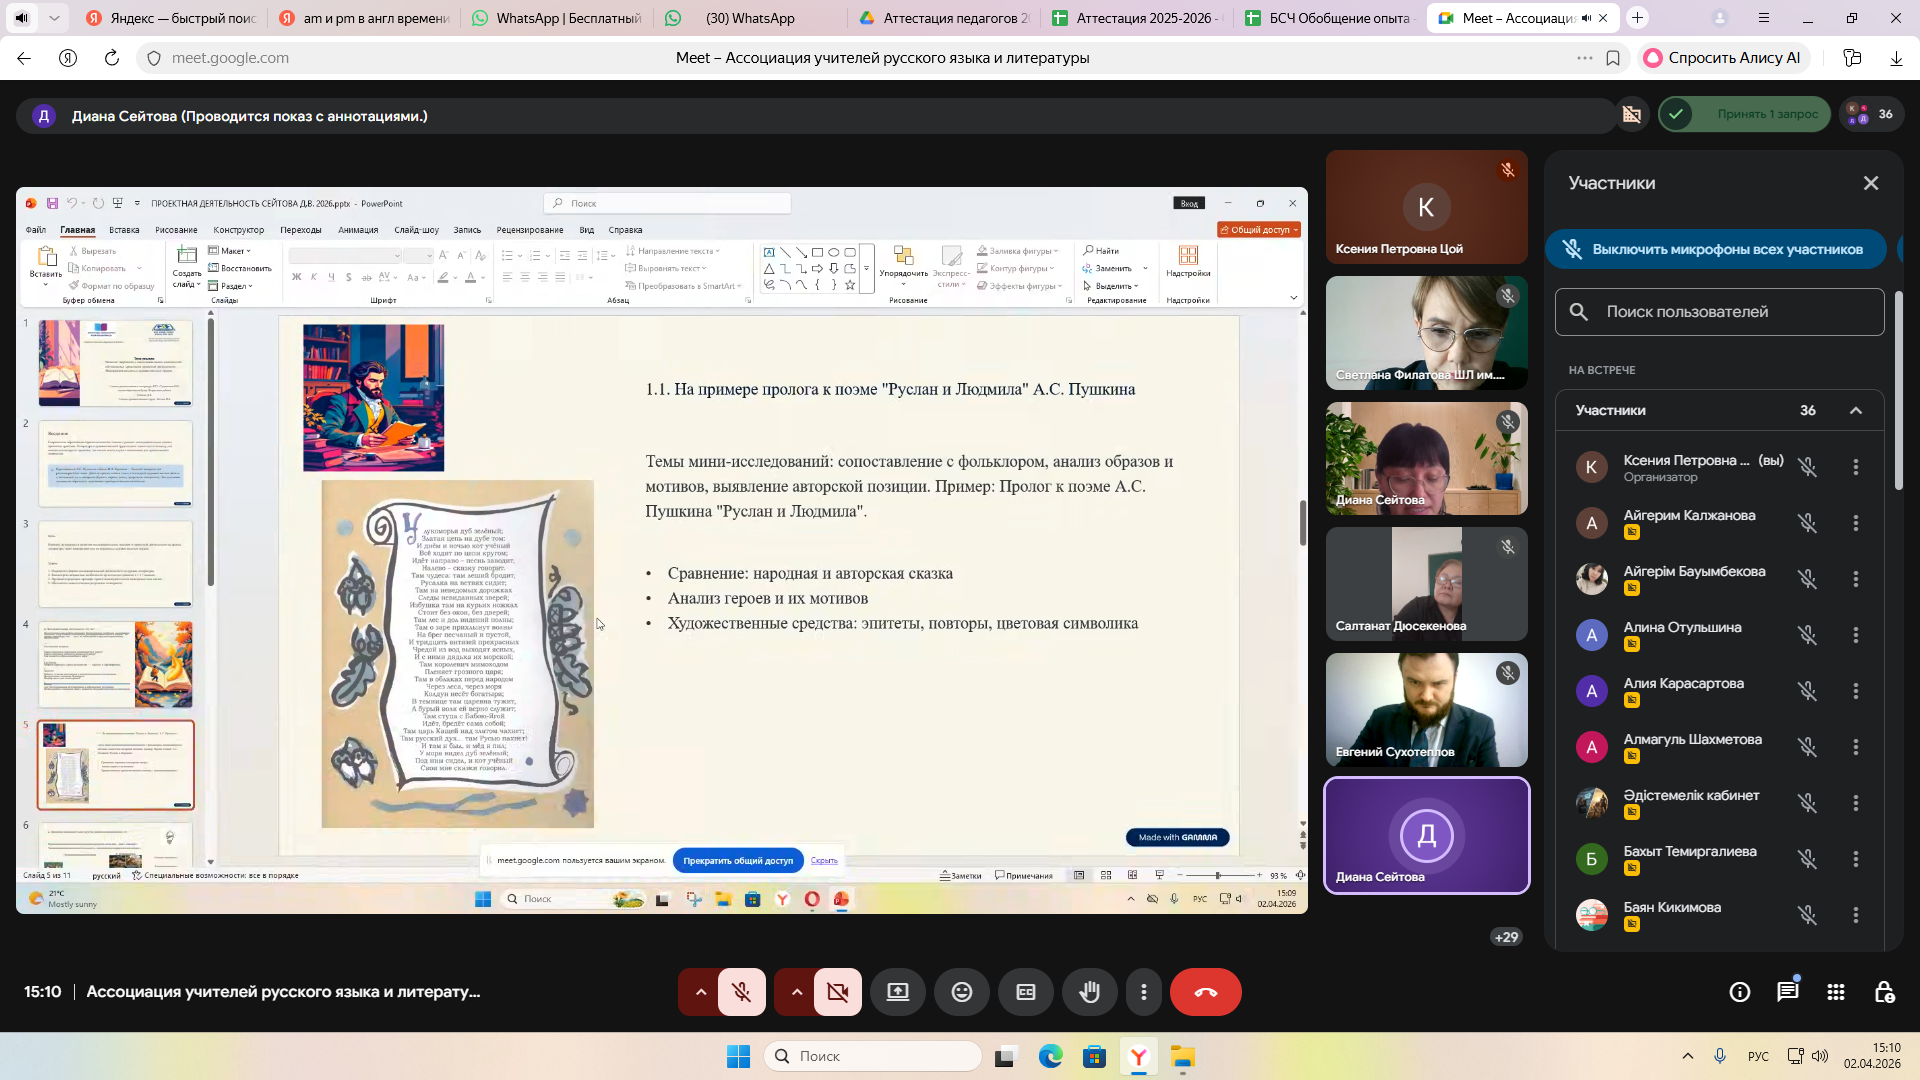Screen dimensions: 1920x1080
Task: Open the meeting details info icon
Action: click(1740, 992)
